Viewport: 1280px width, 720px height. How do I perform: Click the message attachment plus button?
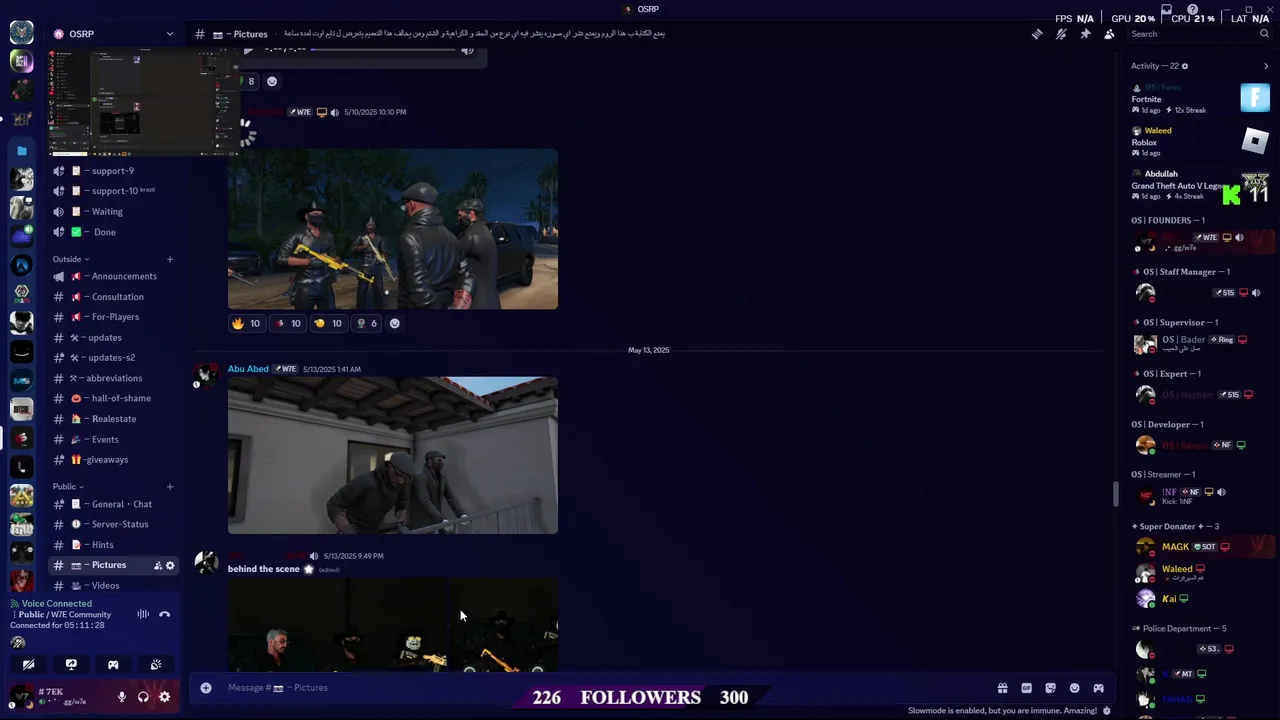(x=206, y=688)
